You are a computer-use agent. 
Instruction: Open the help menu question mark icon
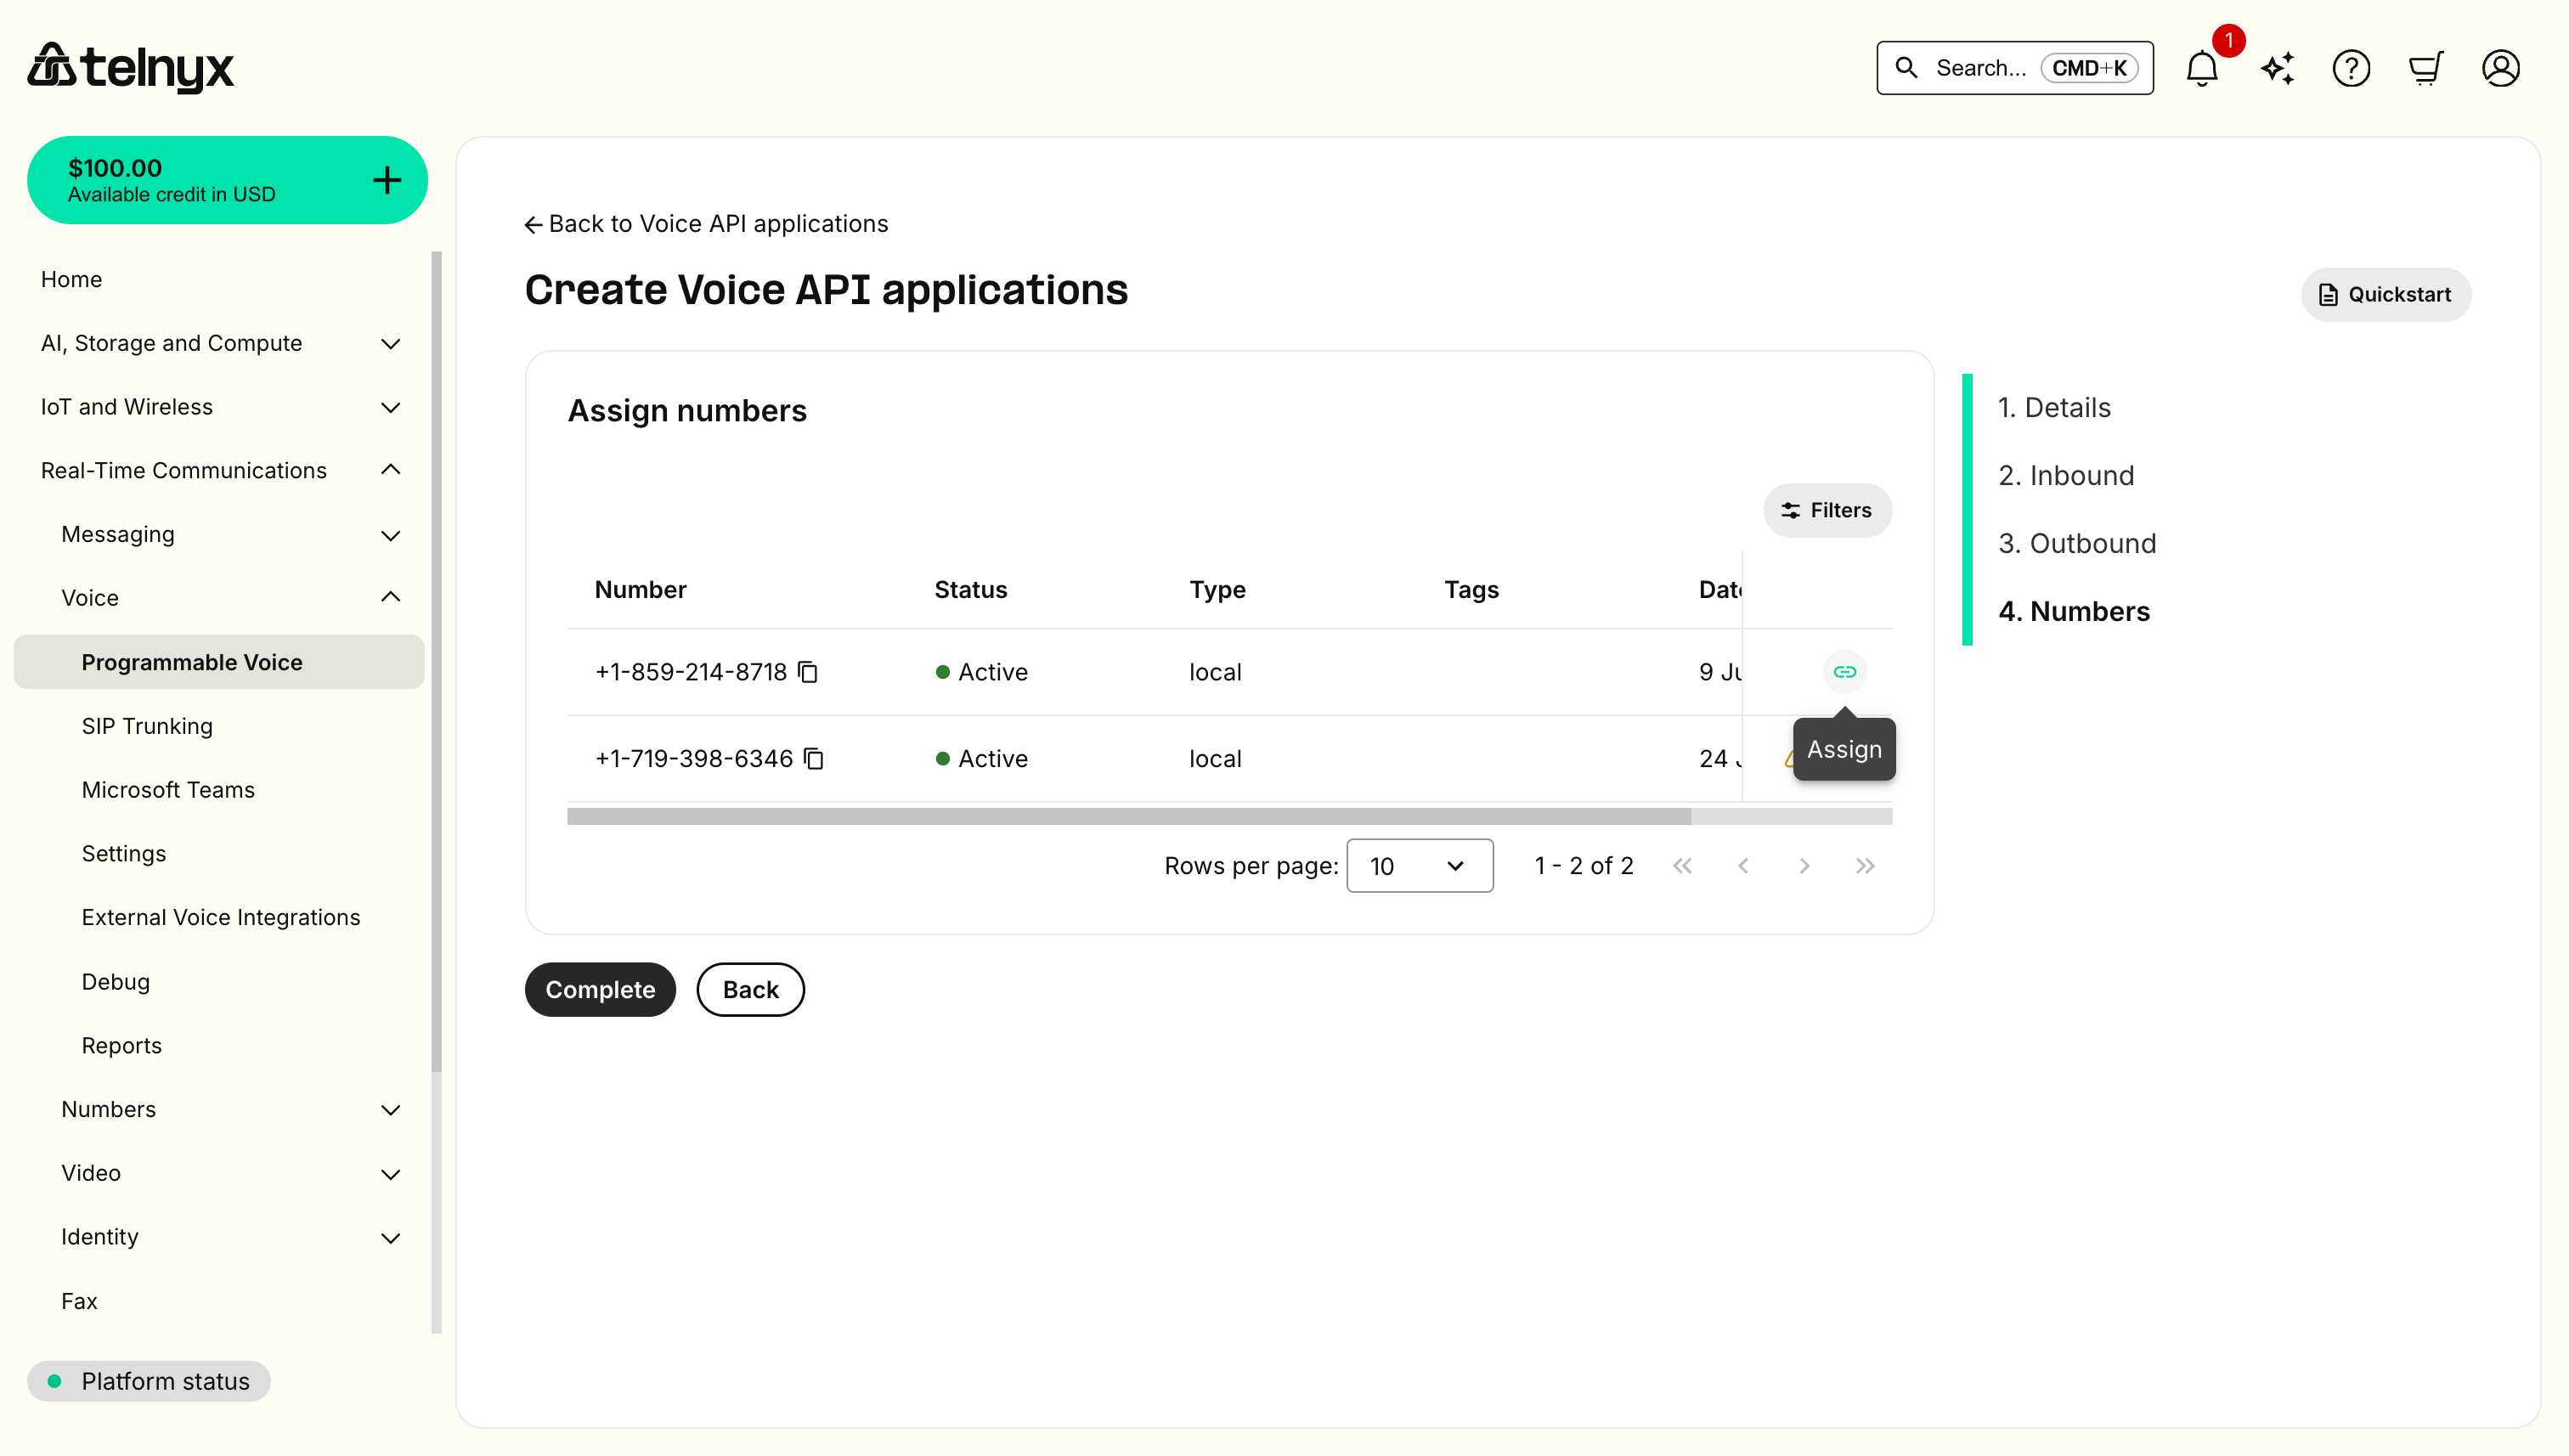(2351, 67)
